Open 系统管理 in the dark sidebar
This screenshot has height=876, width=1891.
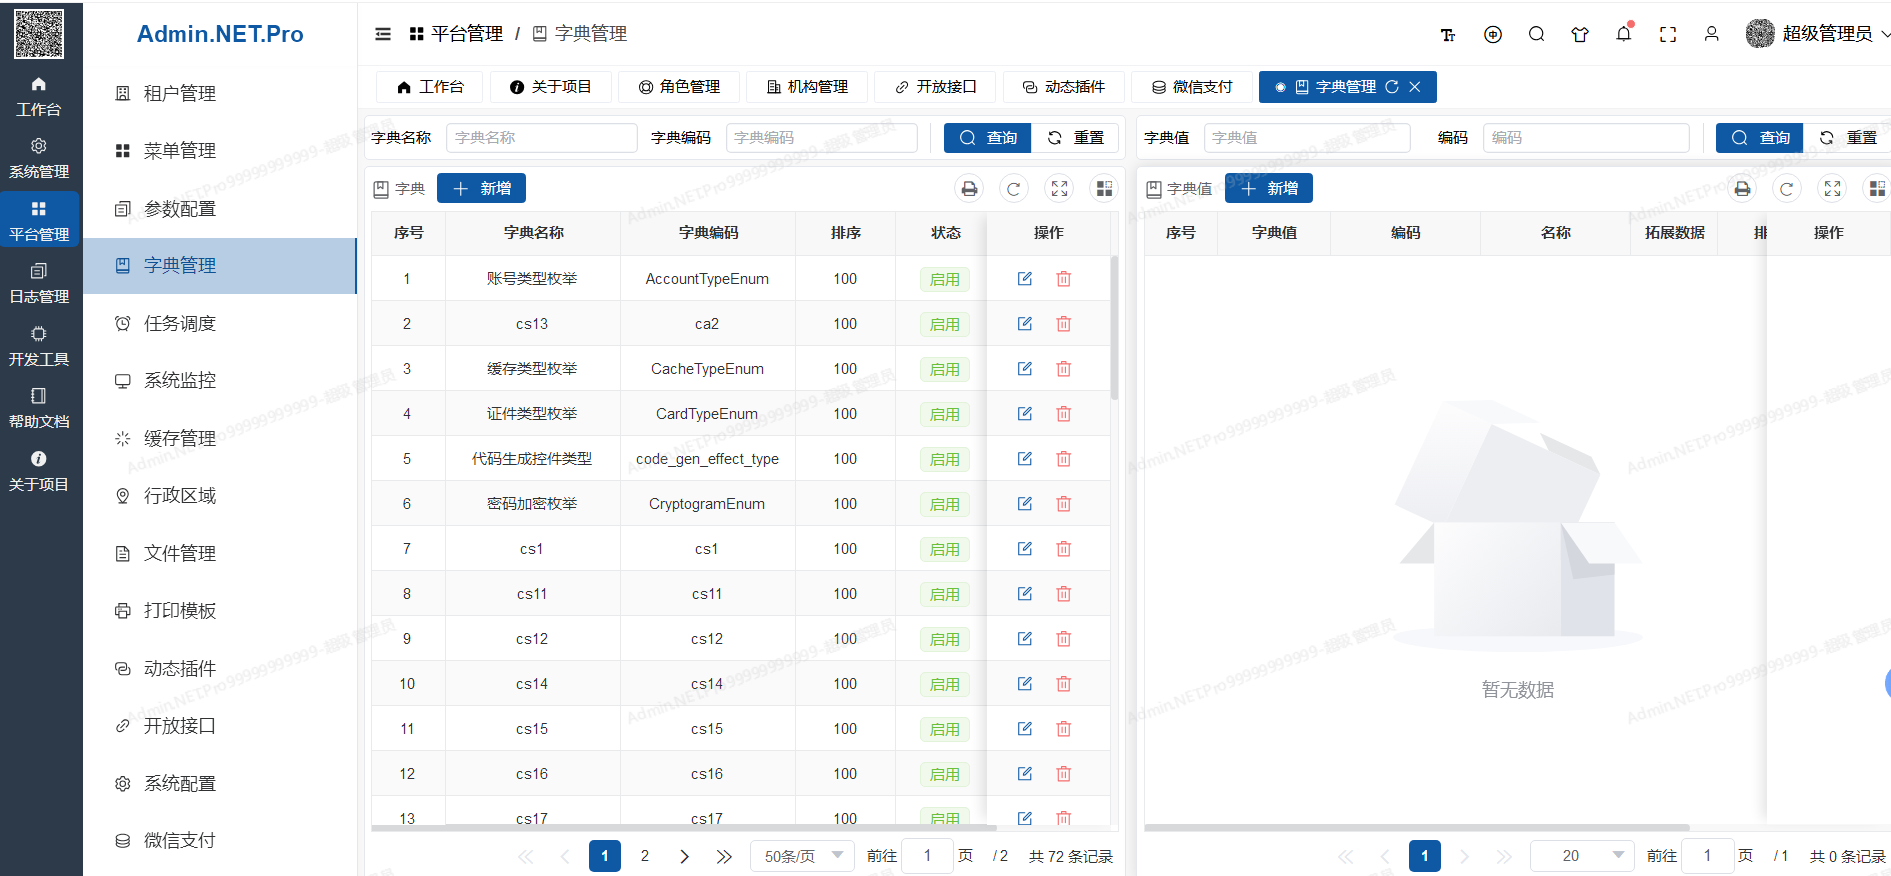[39, 159]
